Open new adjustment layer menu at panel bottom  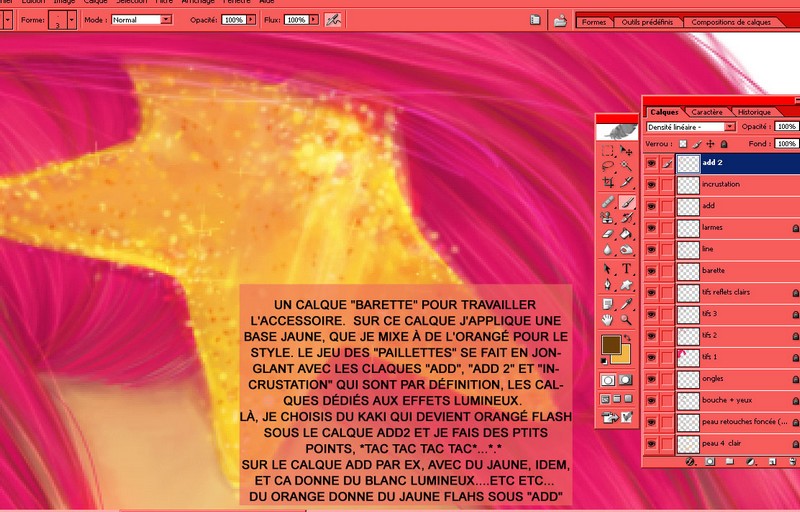click(x=751, y=462)
